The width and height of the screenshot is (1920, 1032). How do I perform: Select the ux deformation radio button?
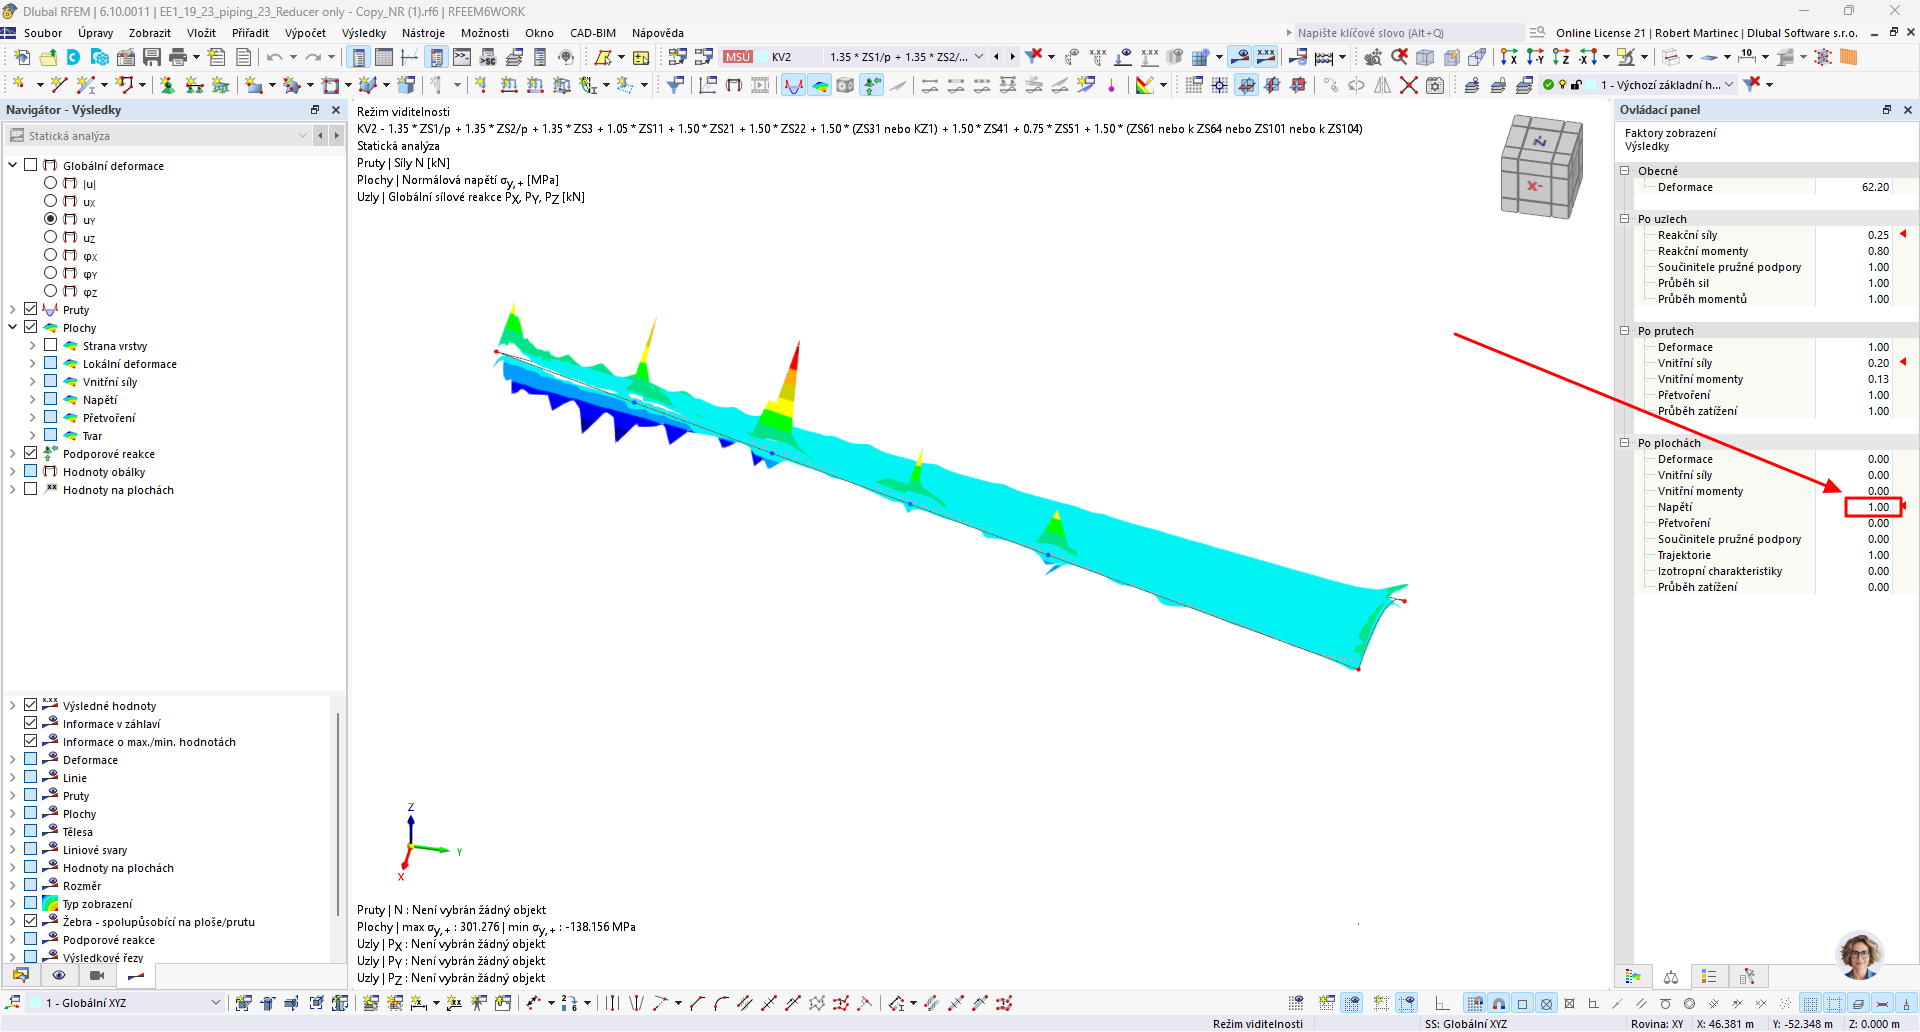pyautogui.click(x=50, y=201)
